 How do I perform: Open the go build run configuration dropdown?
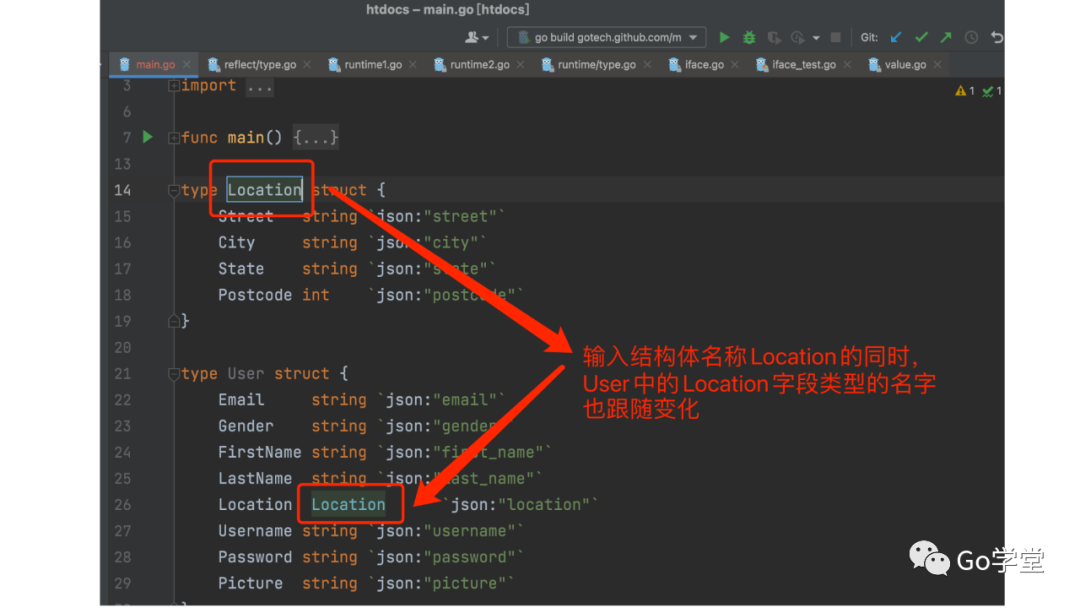(694, 37)
